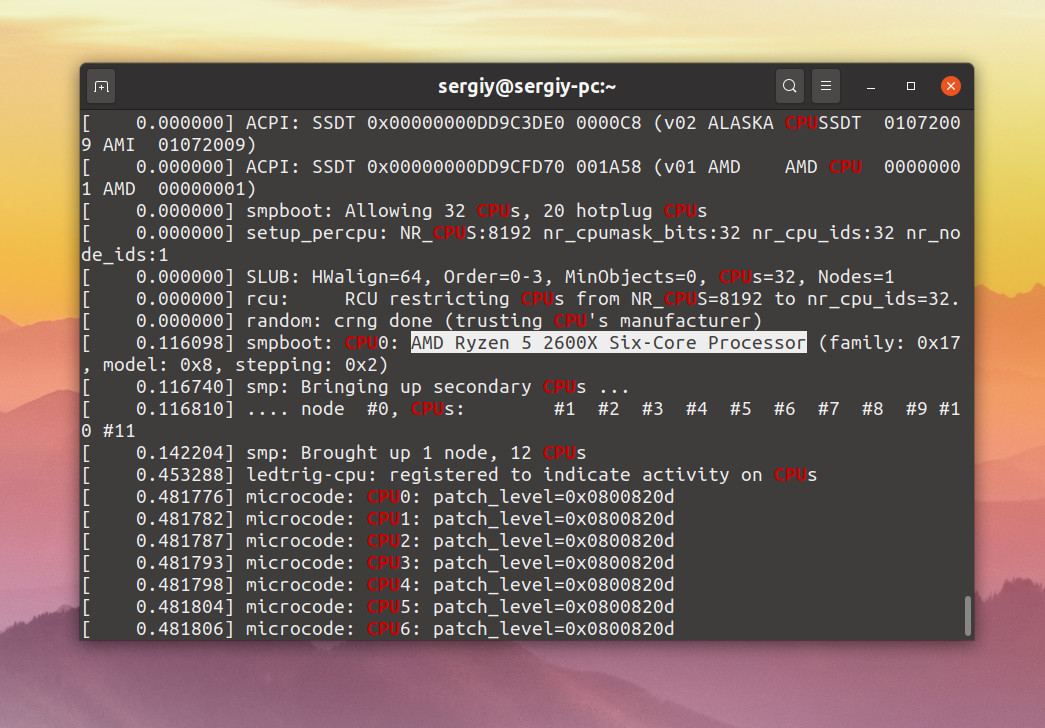Click the sergiy@sergiy-pc:~ window title
1045x728 pixels.
coord(526,87)
